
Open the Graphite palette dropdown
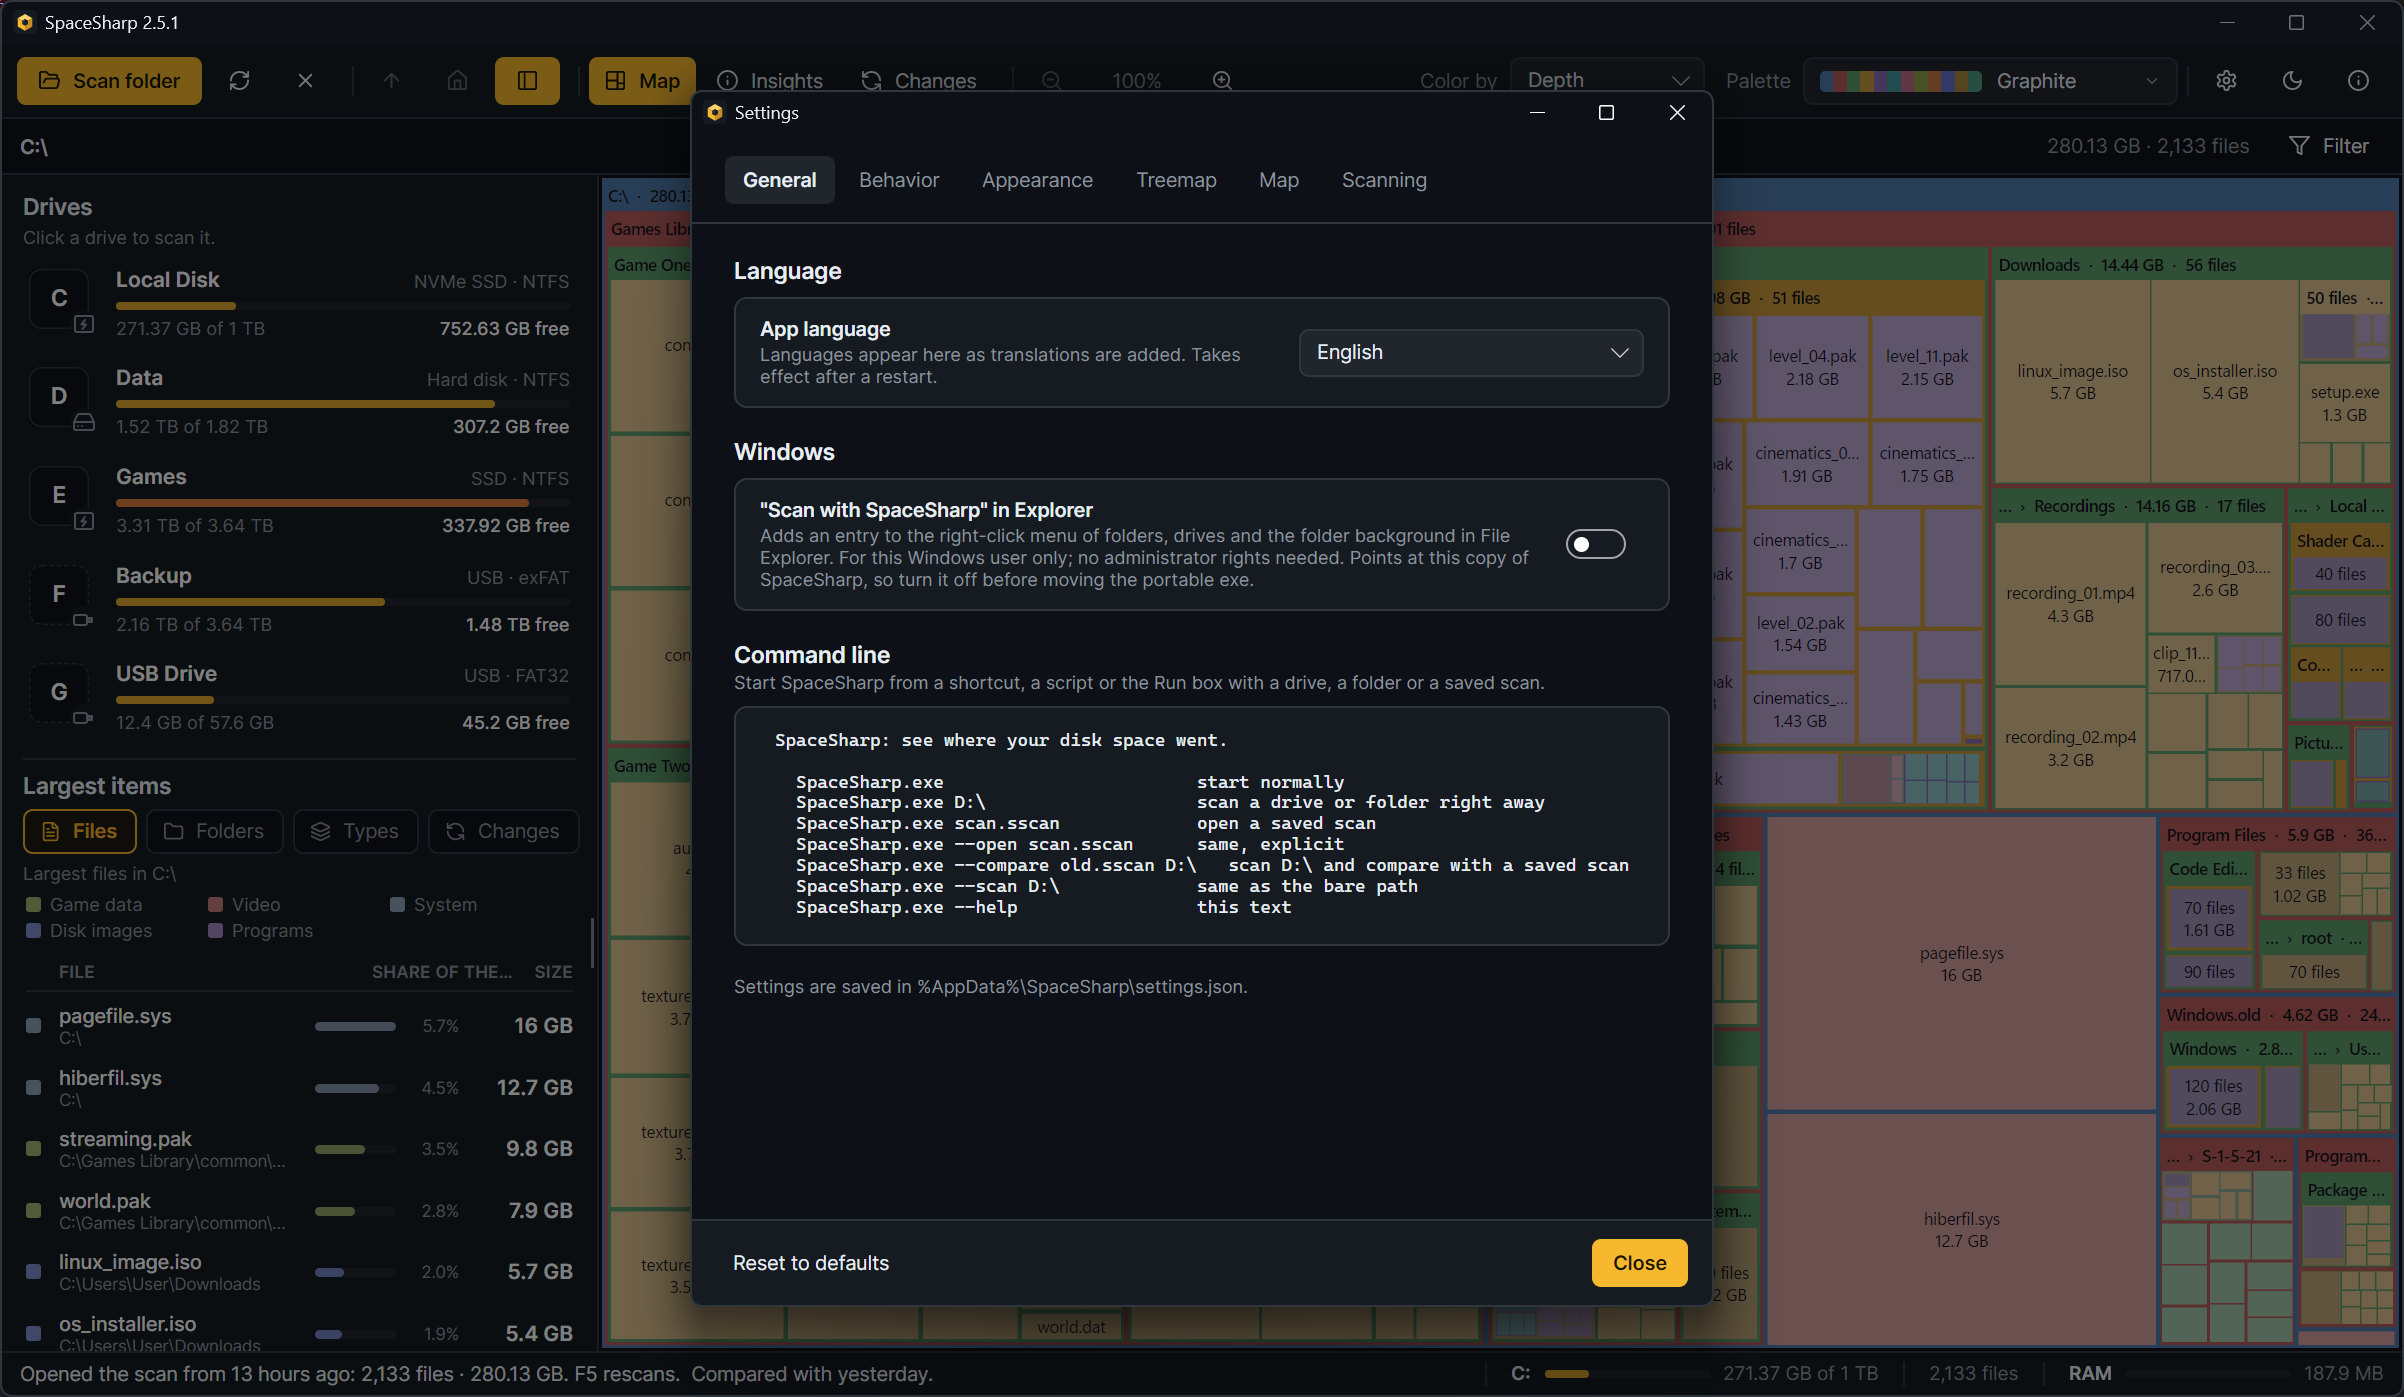point(1990,81)
